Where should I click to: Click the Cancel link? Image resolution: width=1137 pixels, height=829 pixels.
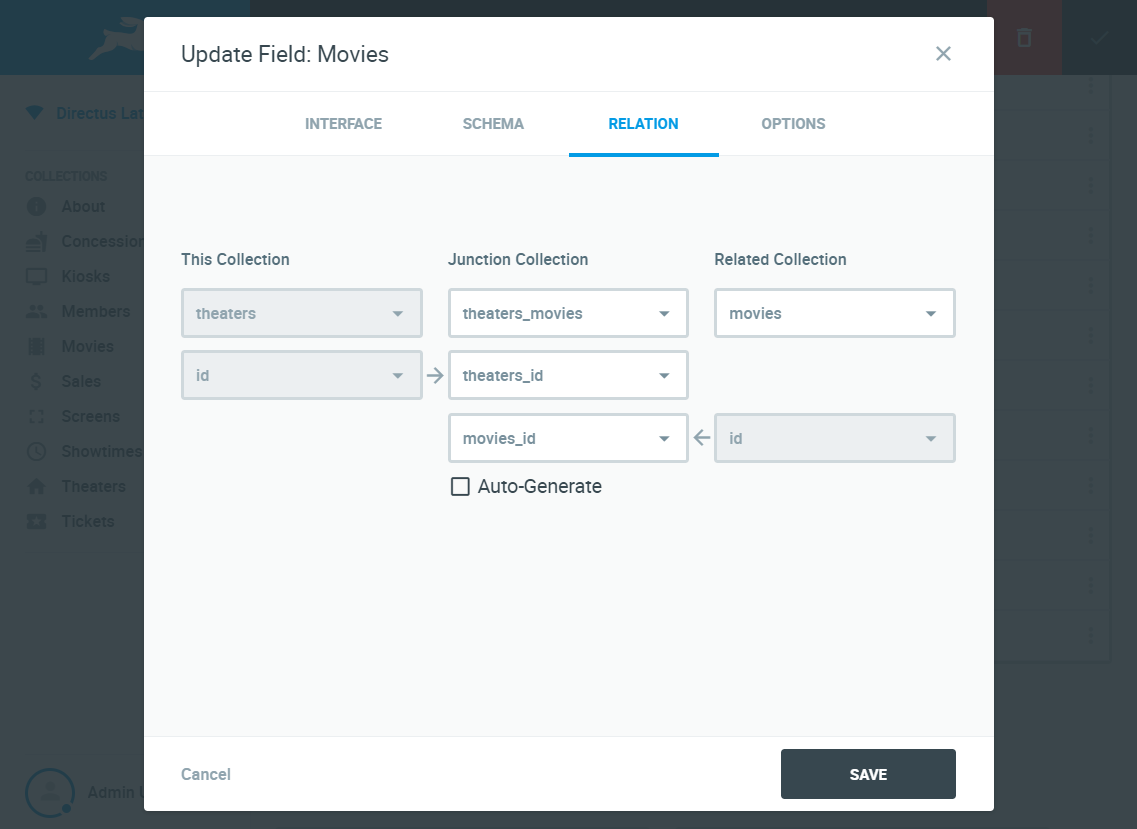click(206, 775)
